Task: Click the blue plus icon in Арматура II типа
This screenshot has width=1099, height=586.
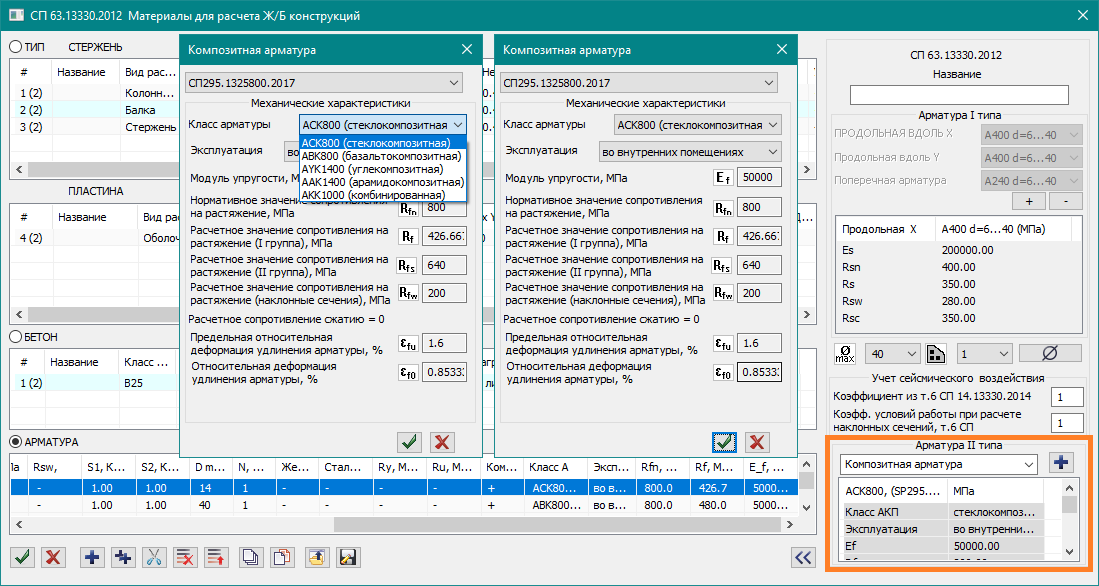Action: click(1061, 463)
